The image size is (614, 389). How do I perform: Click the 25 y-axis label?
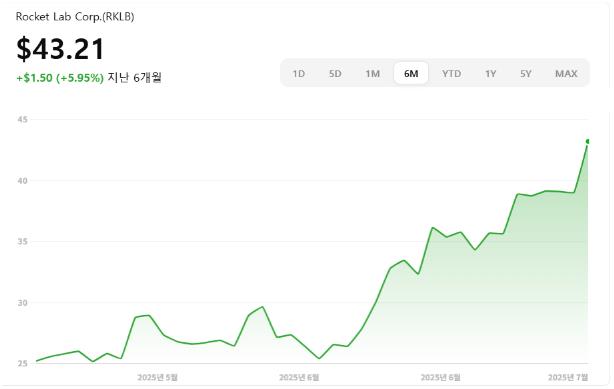(23, 364)
